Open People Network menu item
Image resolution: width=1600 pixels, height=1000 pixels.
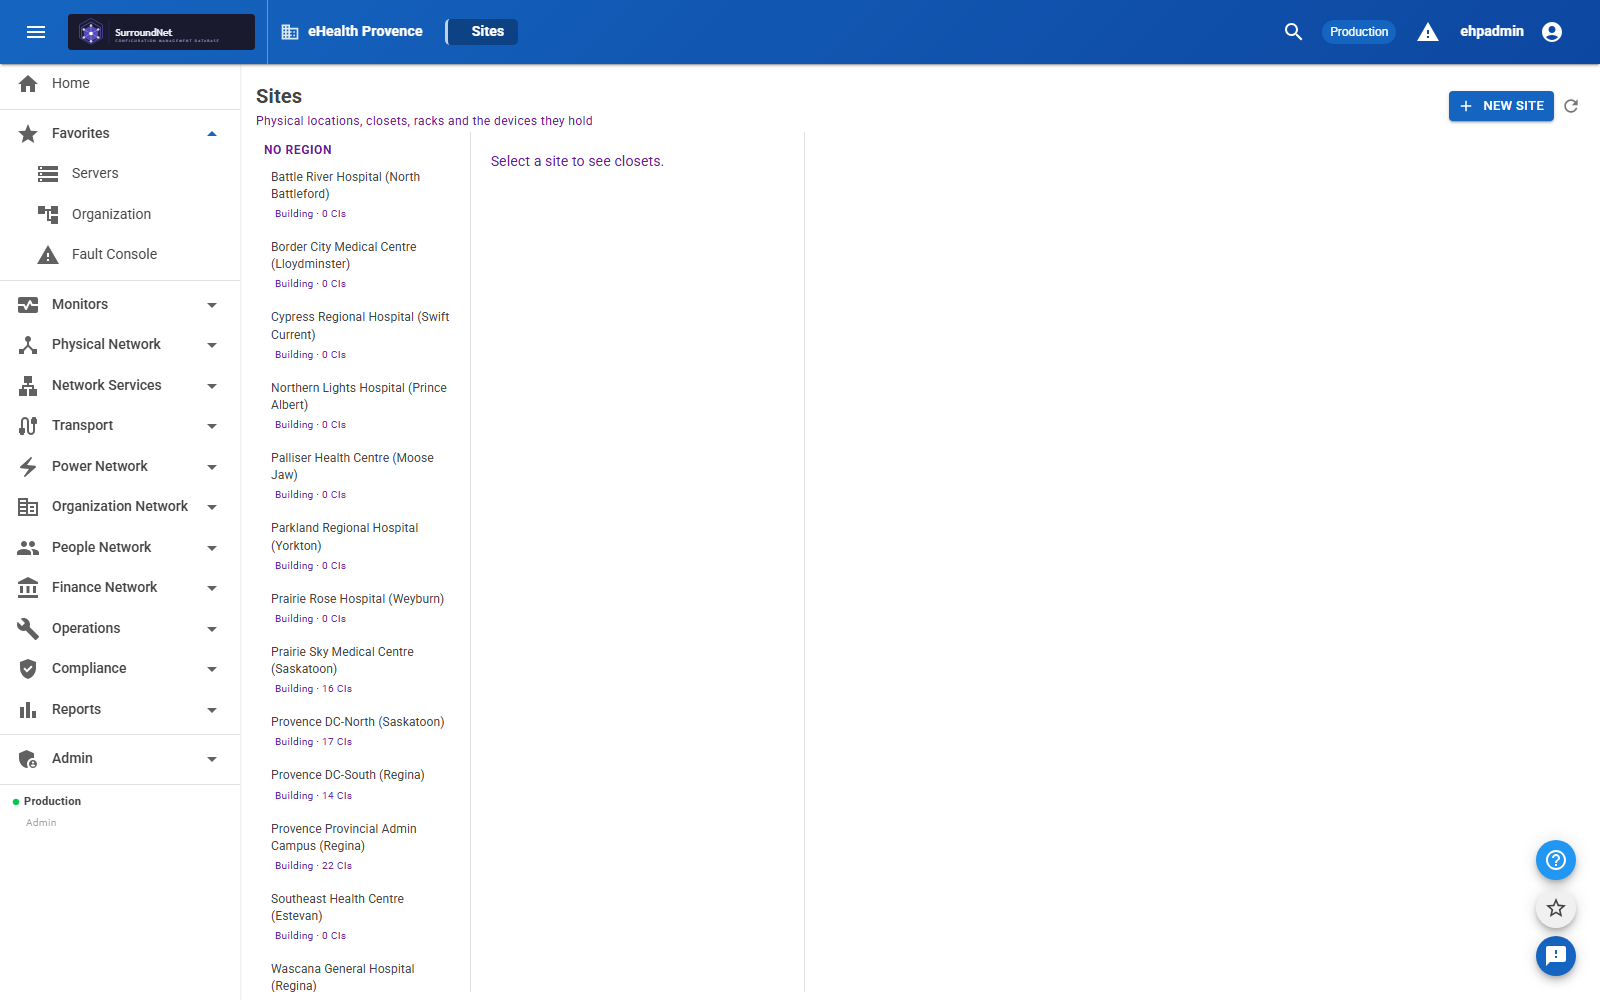(120, 548)
